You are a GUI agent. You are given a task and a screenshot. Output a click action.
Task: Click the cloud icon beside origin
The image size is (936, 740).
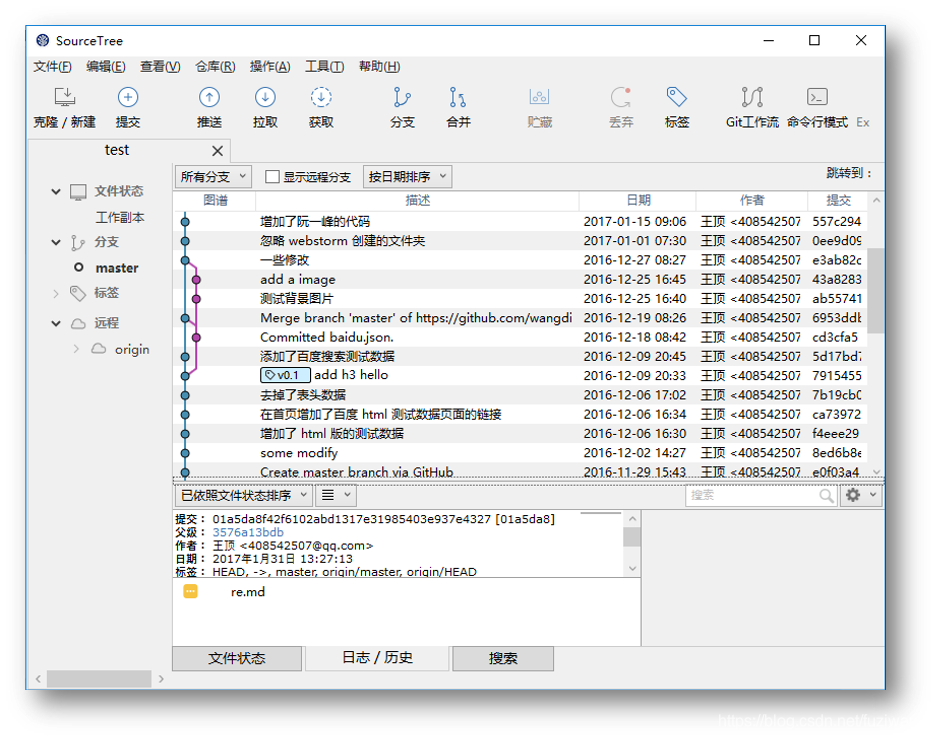[x=98, y=349]
